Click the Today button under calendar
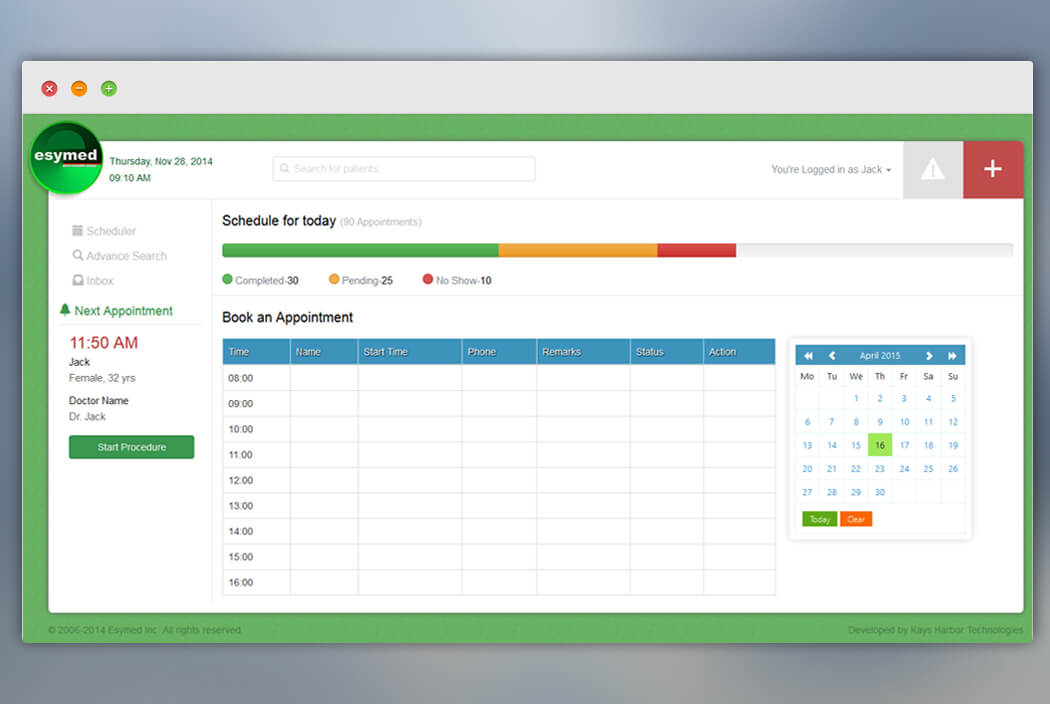 pos(820,519)
